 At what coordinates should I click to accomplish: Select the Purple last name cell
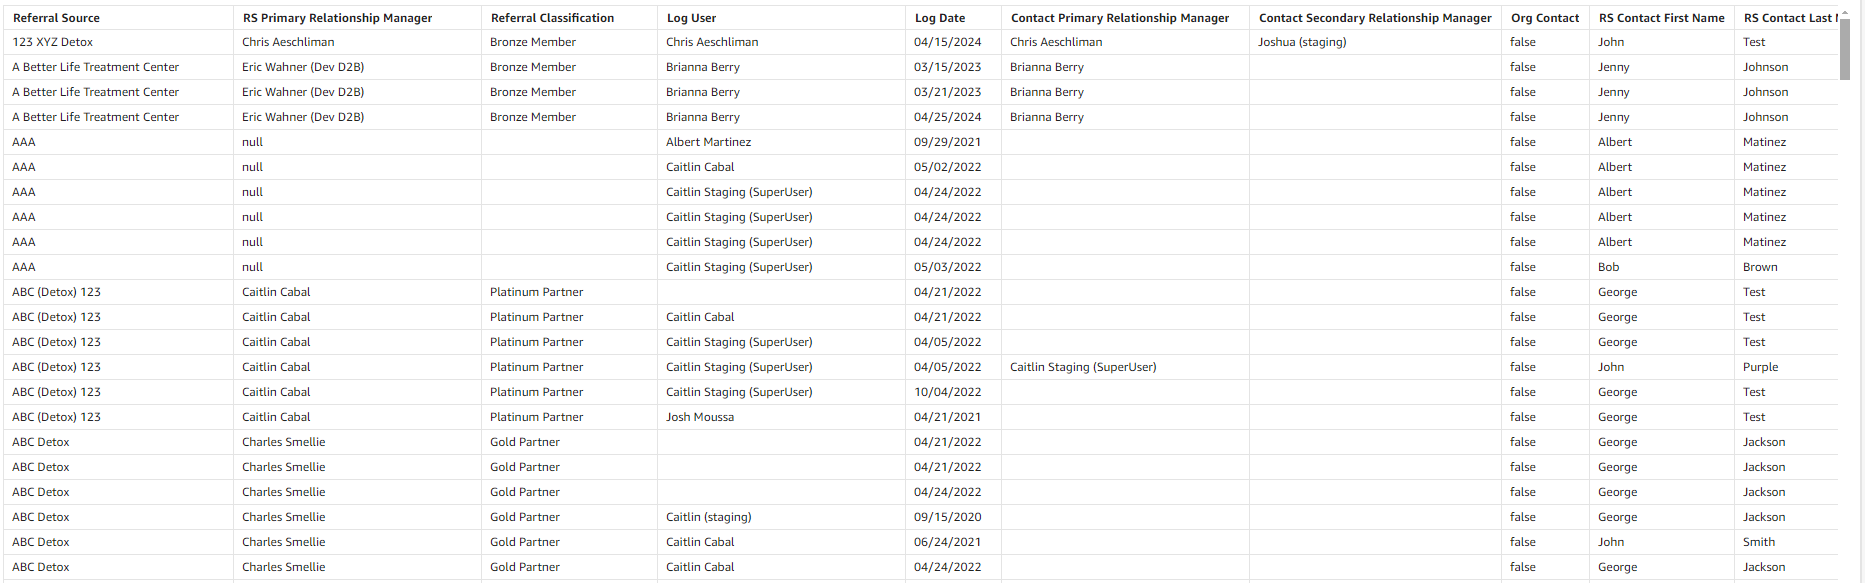click(1760, 367)
